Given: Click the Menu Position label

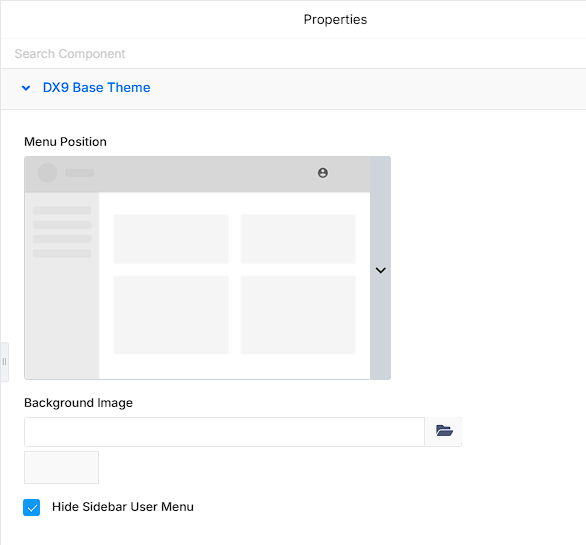Looking at the screenshot, I should pyautogui.click(x=65, y=142).
